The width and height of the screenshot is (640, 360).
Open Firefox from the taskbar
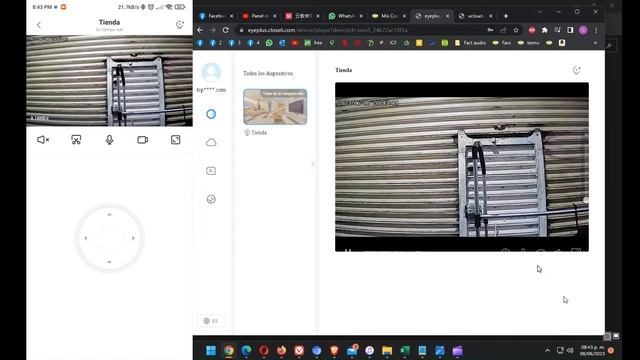282,351
